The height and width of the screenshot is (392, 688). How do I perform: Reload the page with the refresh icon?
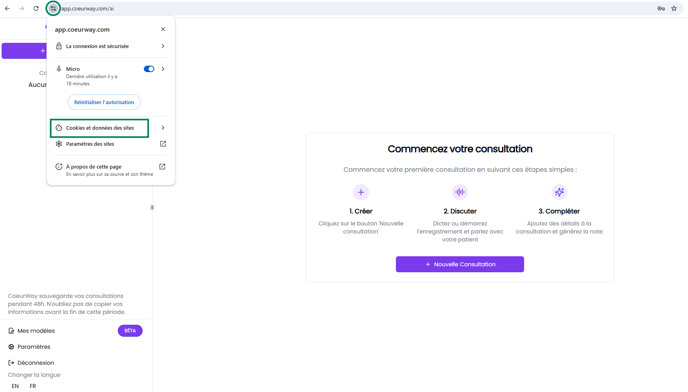point(36,8)
